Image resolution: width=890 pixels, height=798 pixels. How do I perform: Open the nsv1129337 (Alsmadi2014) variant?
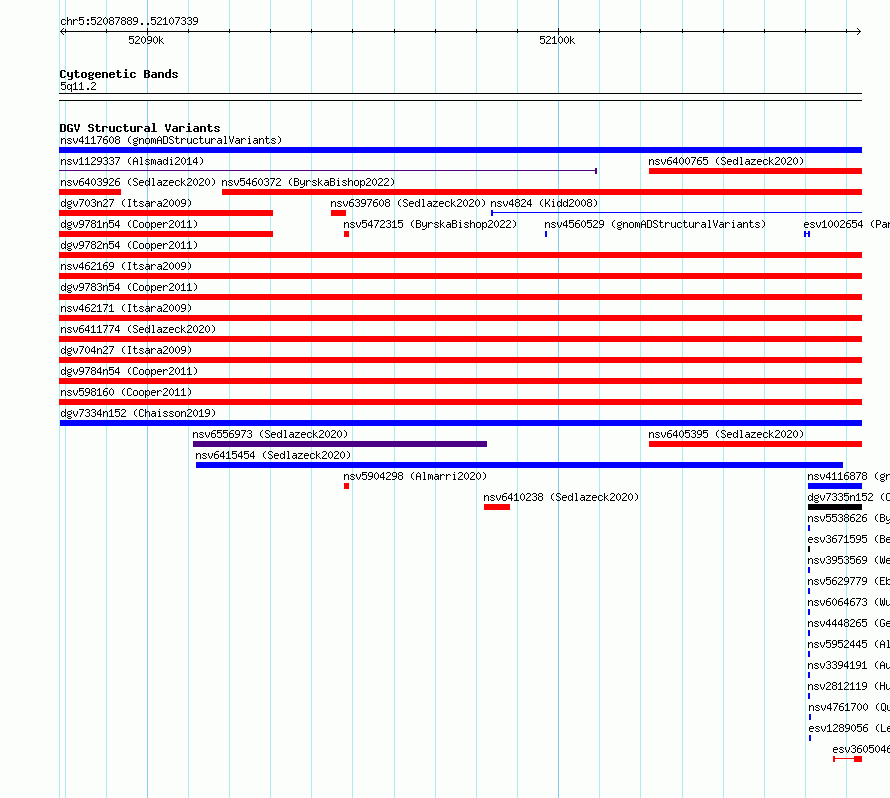pos(132,161)
